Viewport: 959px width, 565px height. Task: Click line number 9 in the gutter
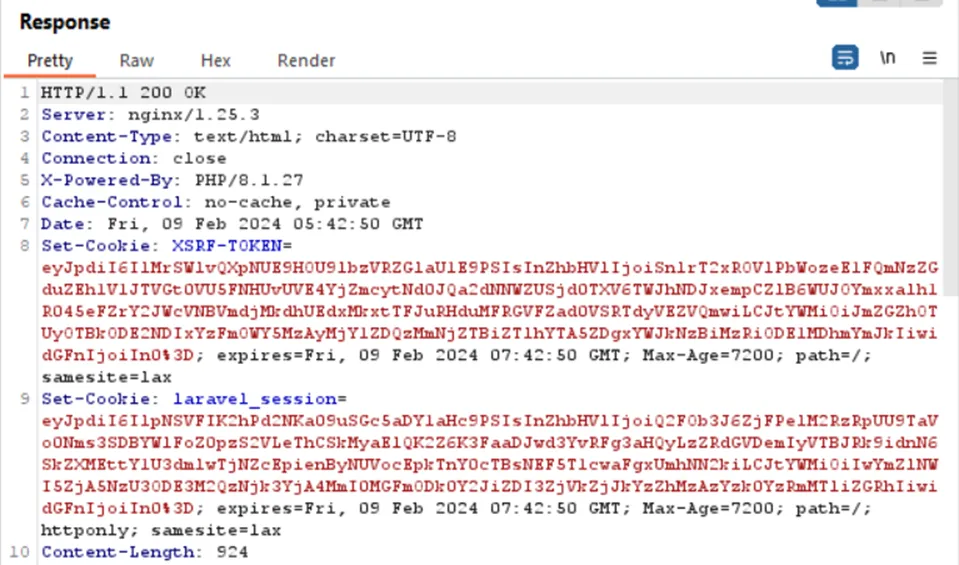(26, 399)
